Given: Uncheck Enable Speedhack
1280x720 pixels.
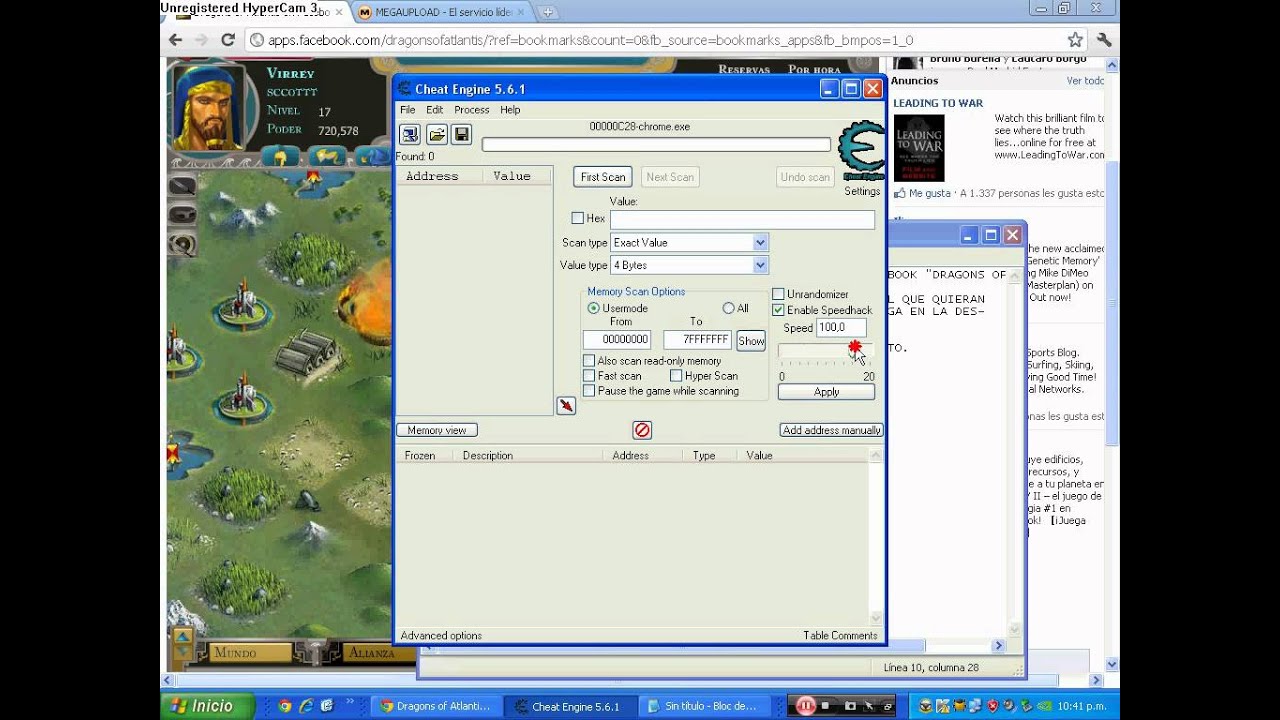Looking at the screenshot, I should coord(778,310).
